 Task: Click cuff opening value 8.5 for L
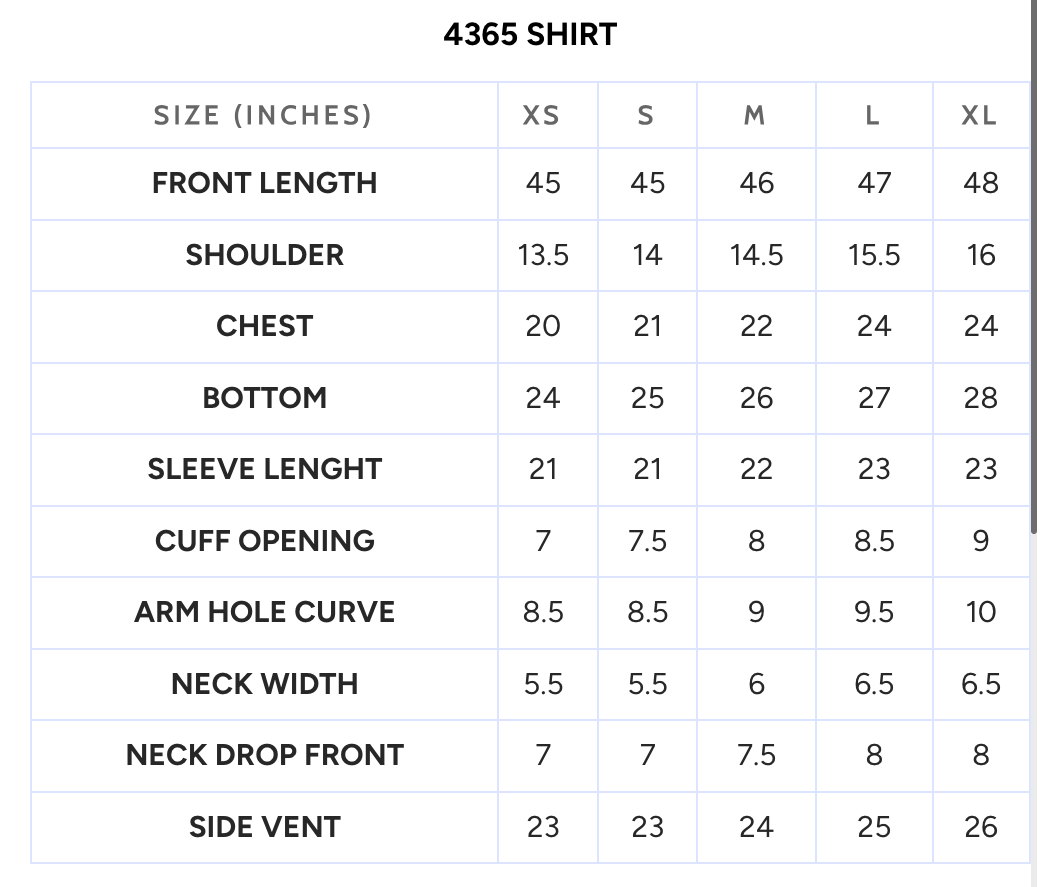coord(874,541)
